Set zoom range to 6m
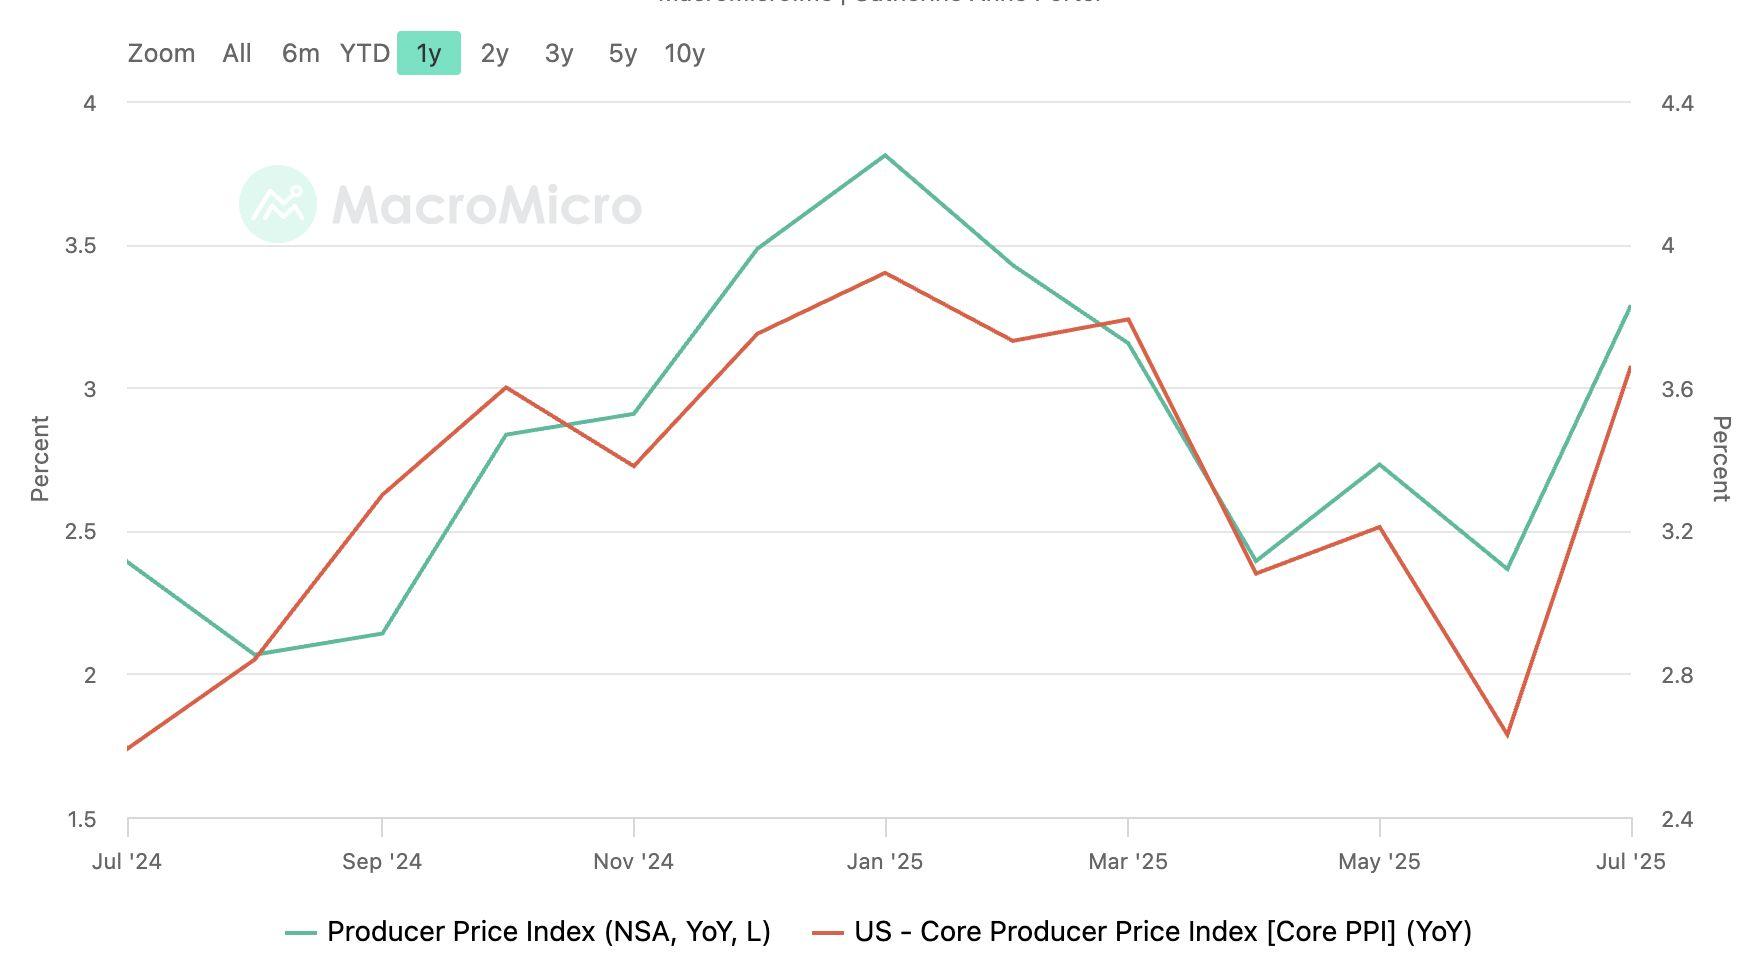This screenshot has height=979, width=1759. tap(300, 53)
